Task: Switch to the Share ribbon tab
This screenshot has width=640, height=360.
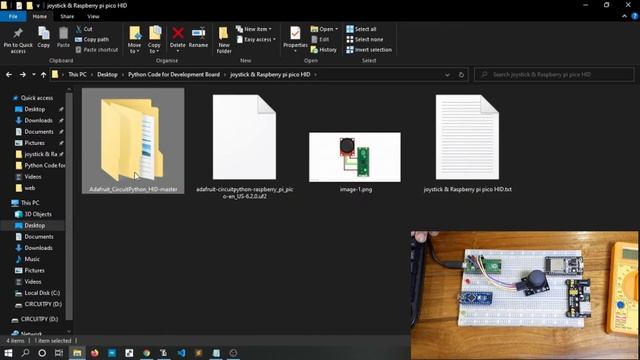Action: [67, 16]
